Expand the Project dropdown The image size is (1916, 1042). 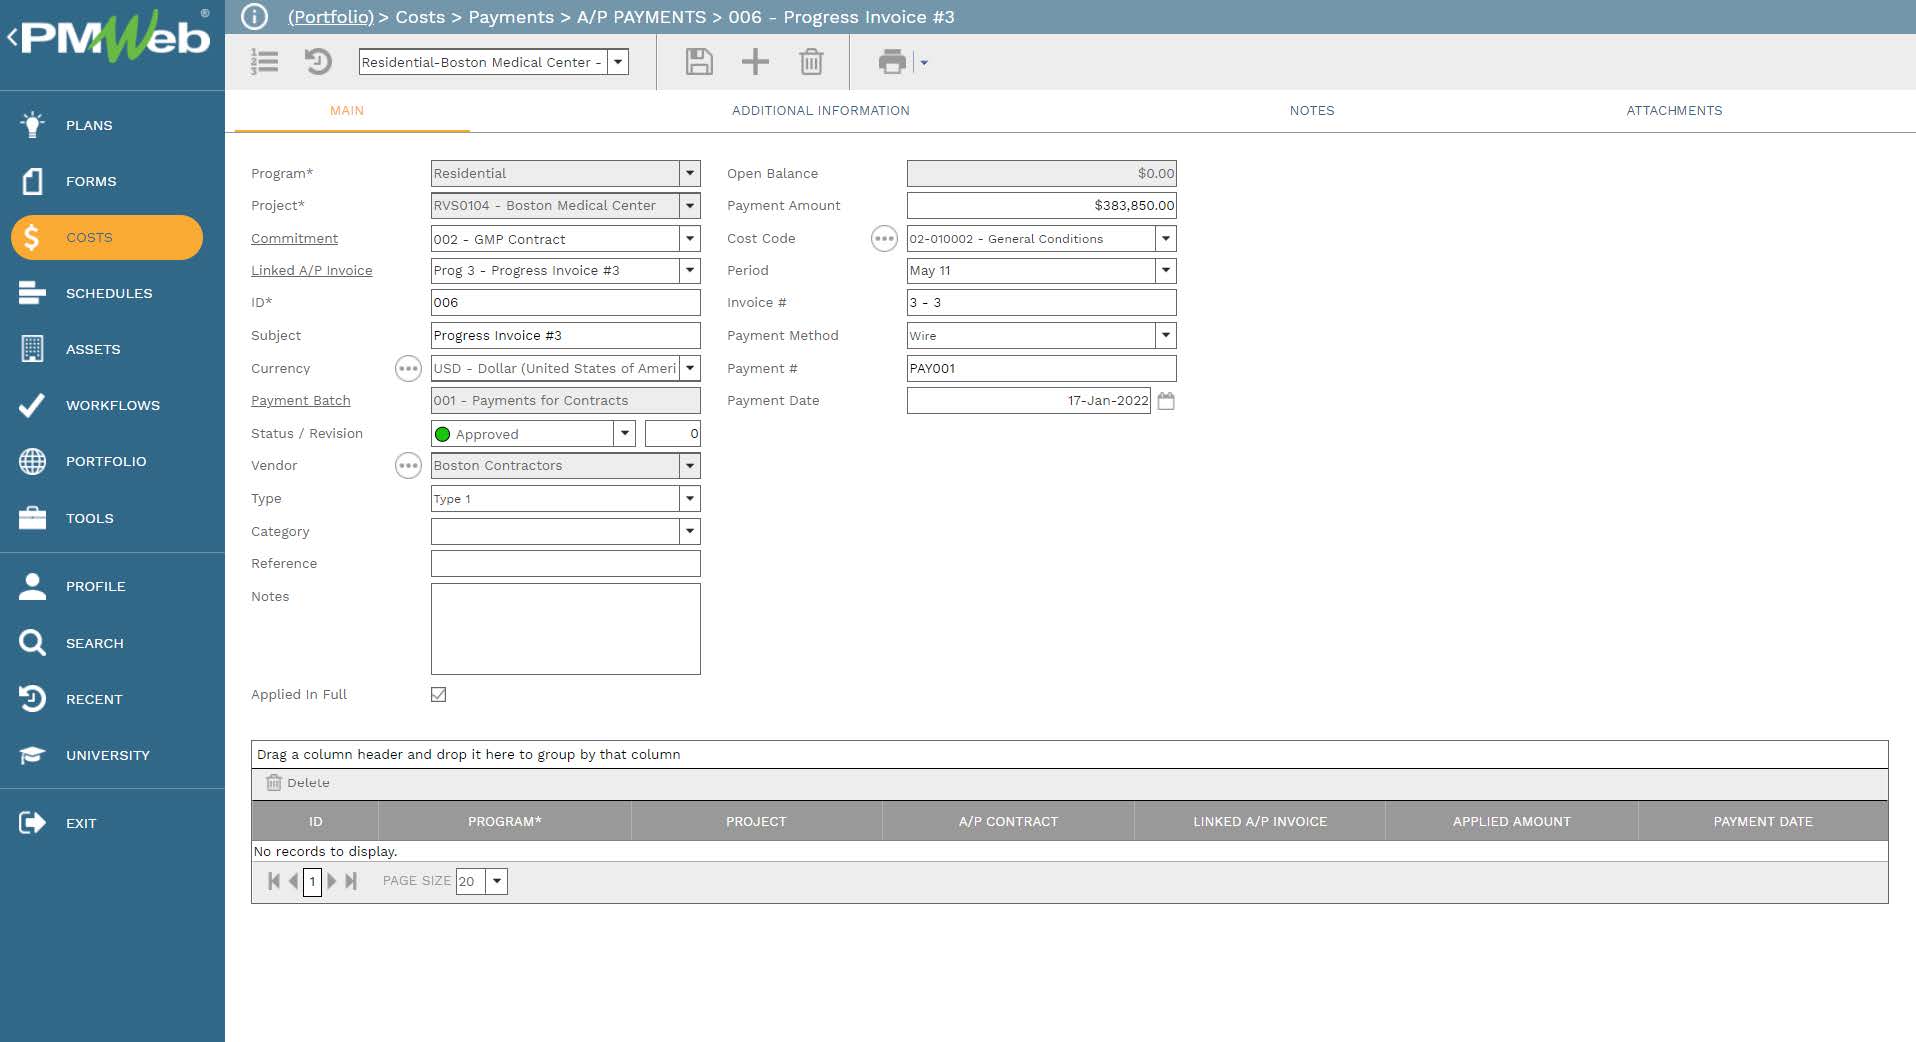tap(690, 205)
